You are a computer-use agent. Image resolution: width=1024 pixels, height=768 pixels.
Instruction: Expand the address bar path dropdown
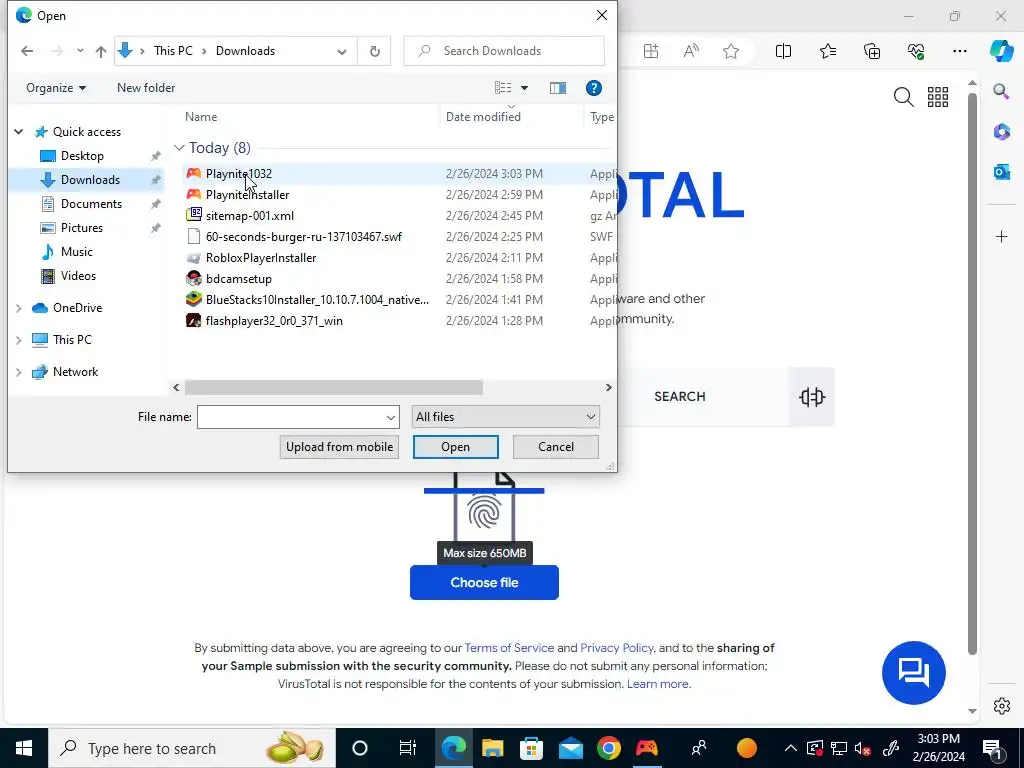[x=342, y=52]
